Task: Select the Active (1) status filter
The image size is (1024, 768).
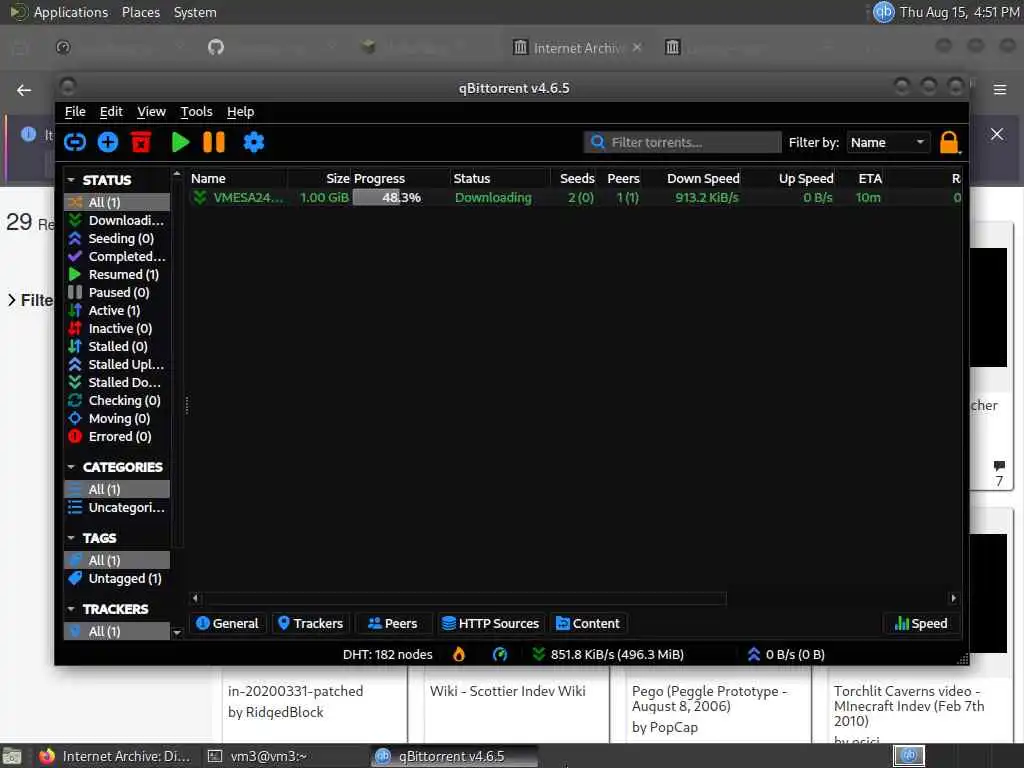Action: [x=118, y=310]
